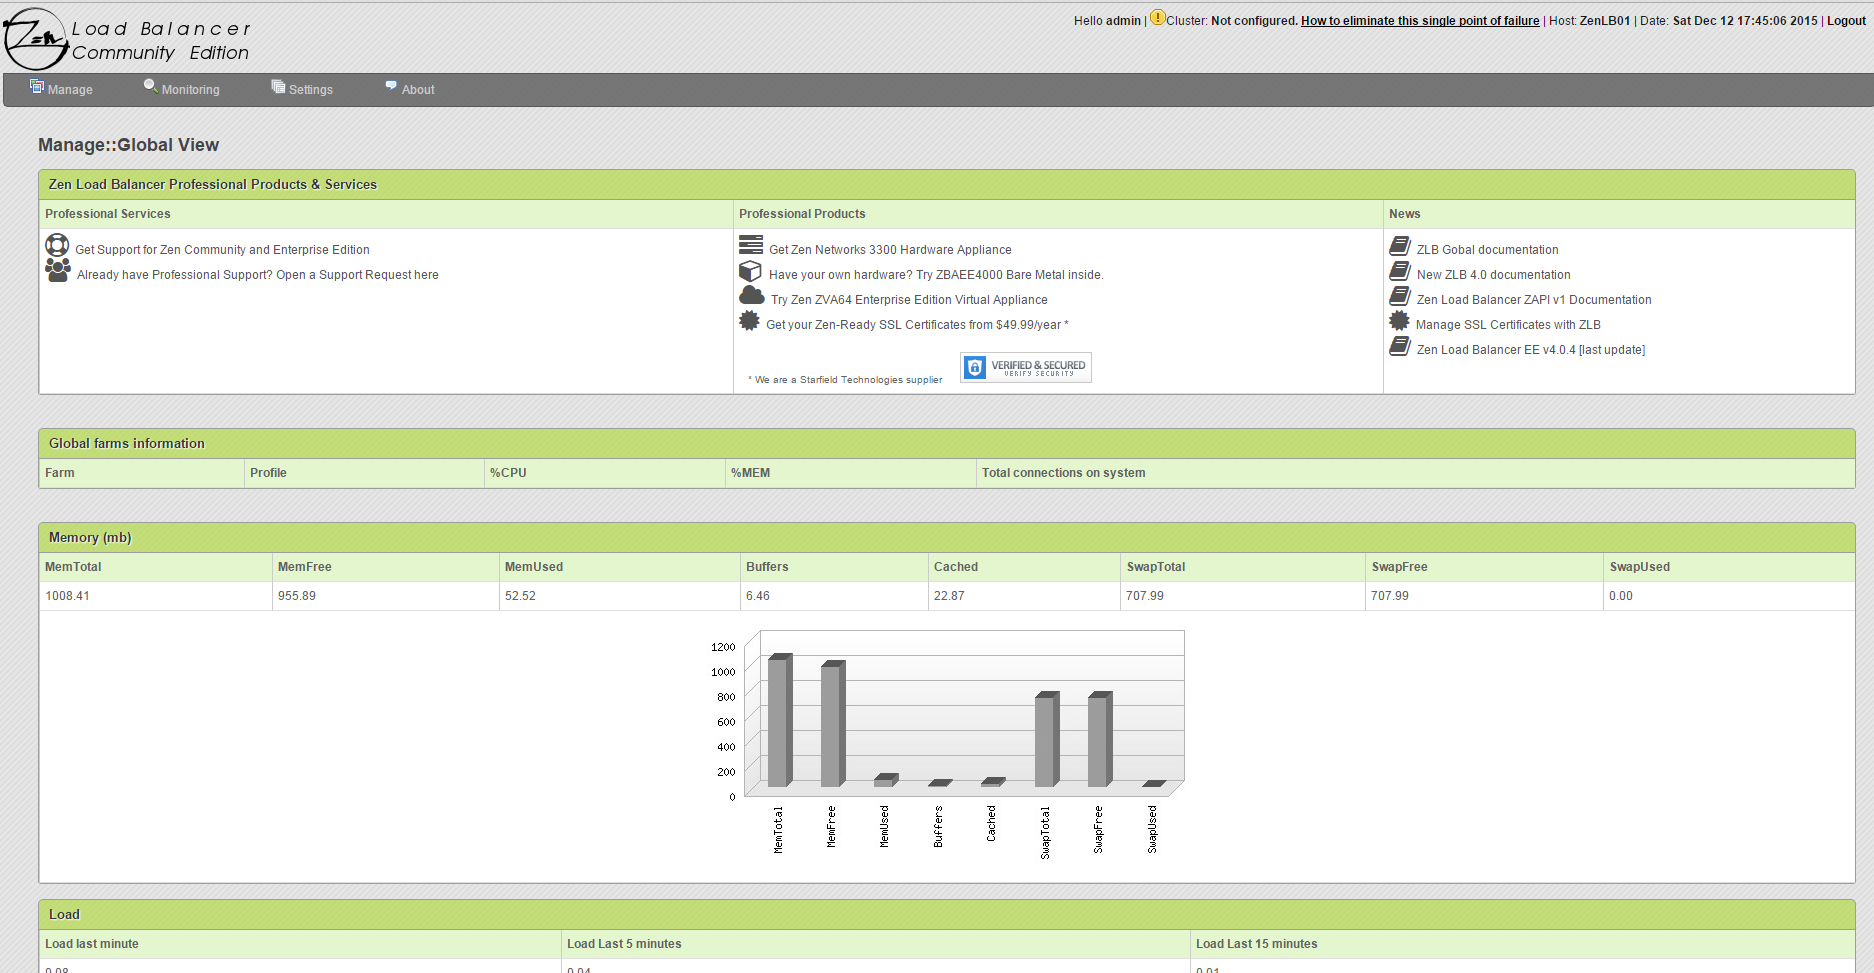Click the Zen Load Balancer logo
The height and width of the screenshot is (973, 1874).
127,39
